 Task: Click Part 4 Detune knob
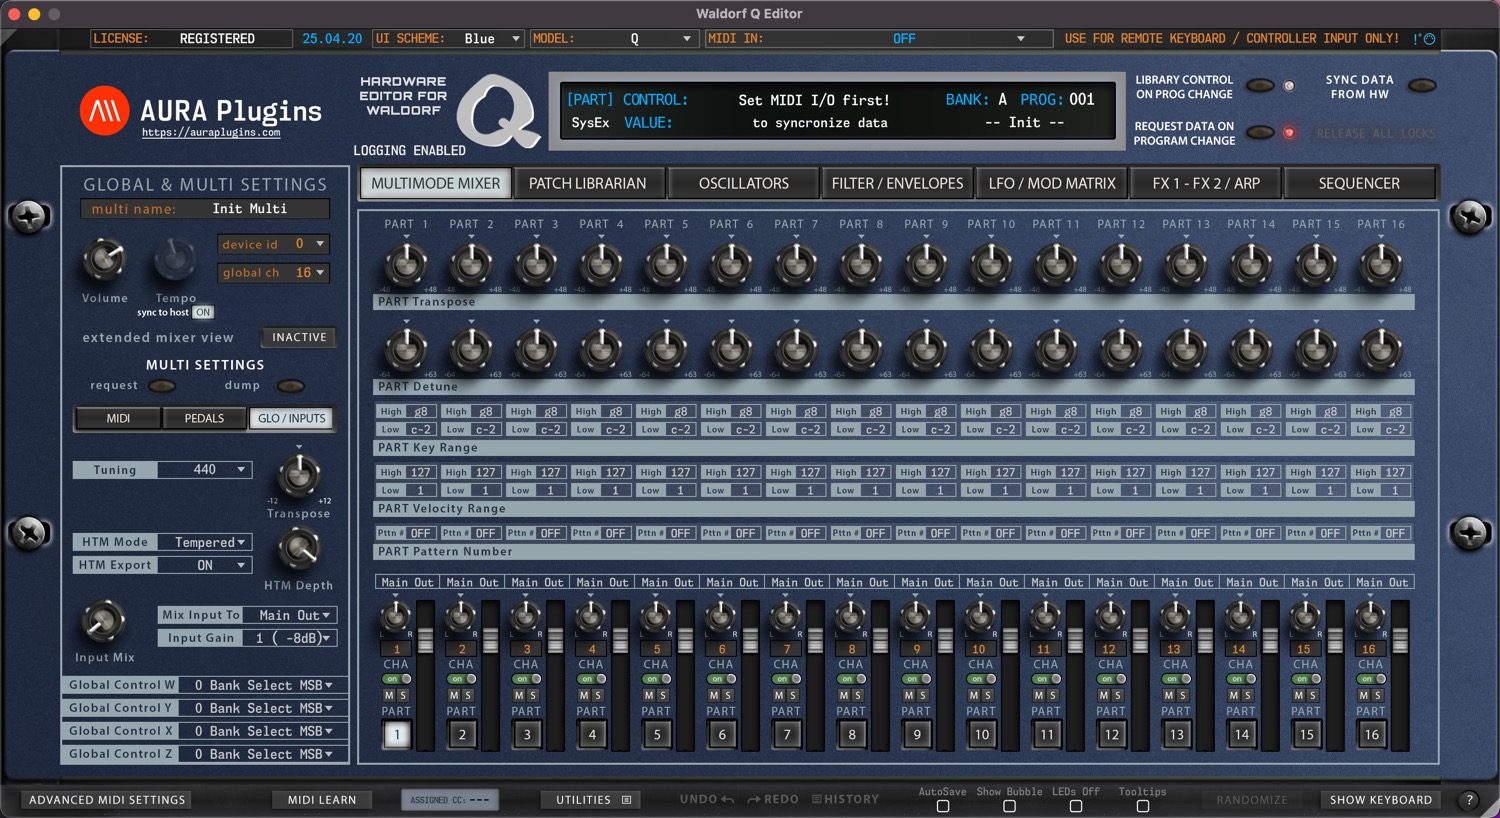click(600, 349)
